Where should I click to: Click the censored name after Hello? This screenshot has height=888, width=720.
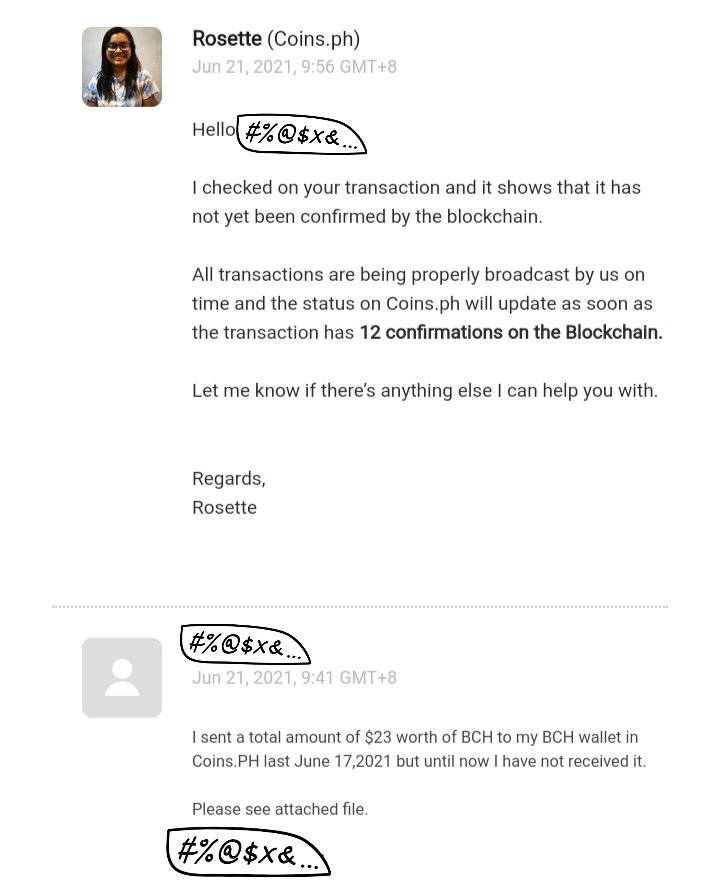(301, 134)
